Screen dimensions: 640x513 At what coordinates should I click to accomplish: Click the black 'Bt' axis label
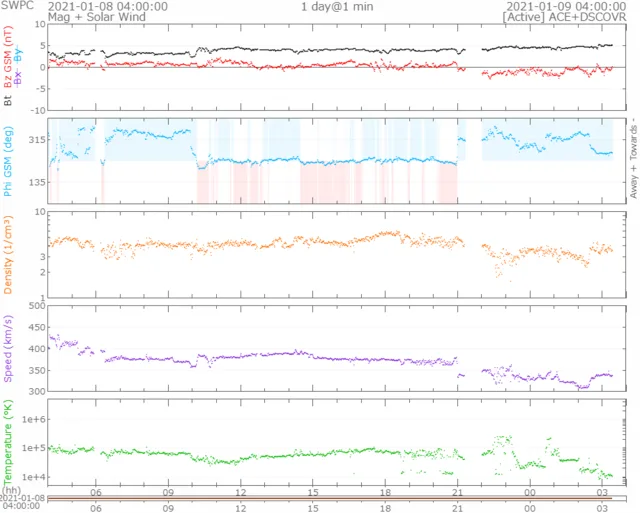click(x=8, y=100)
